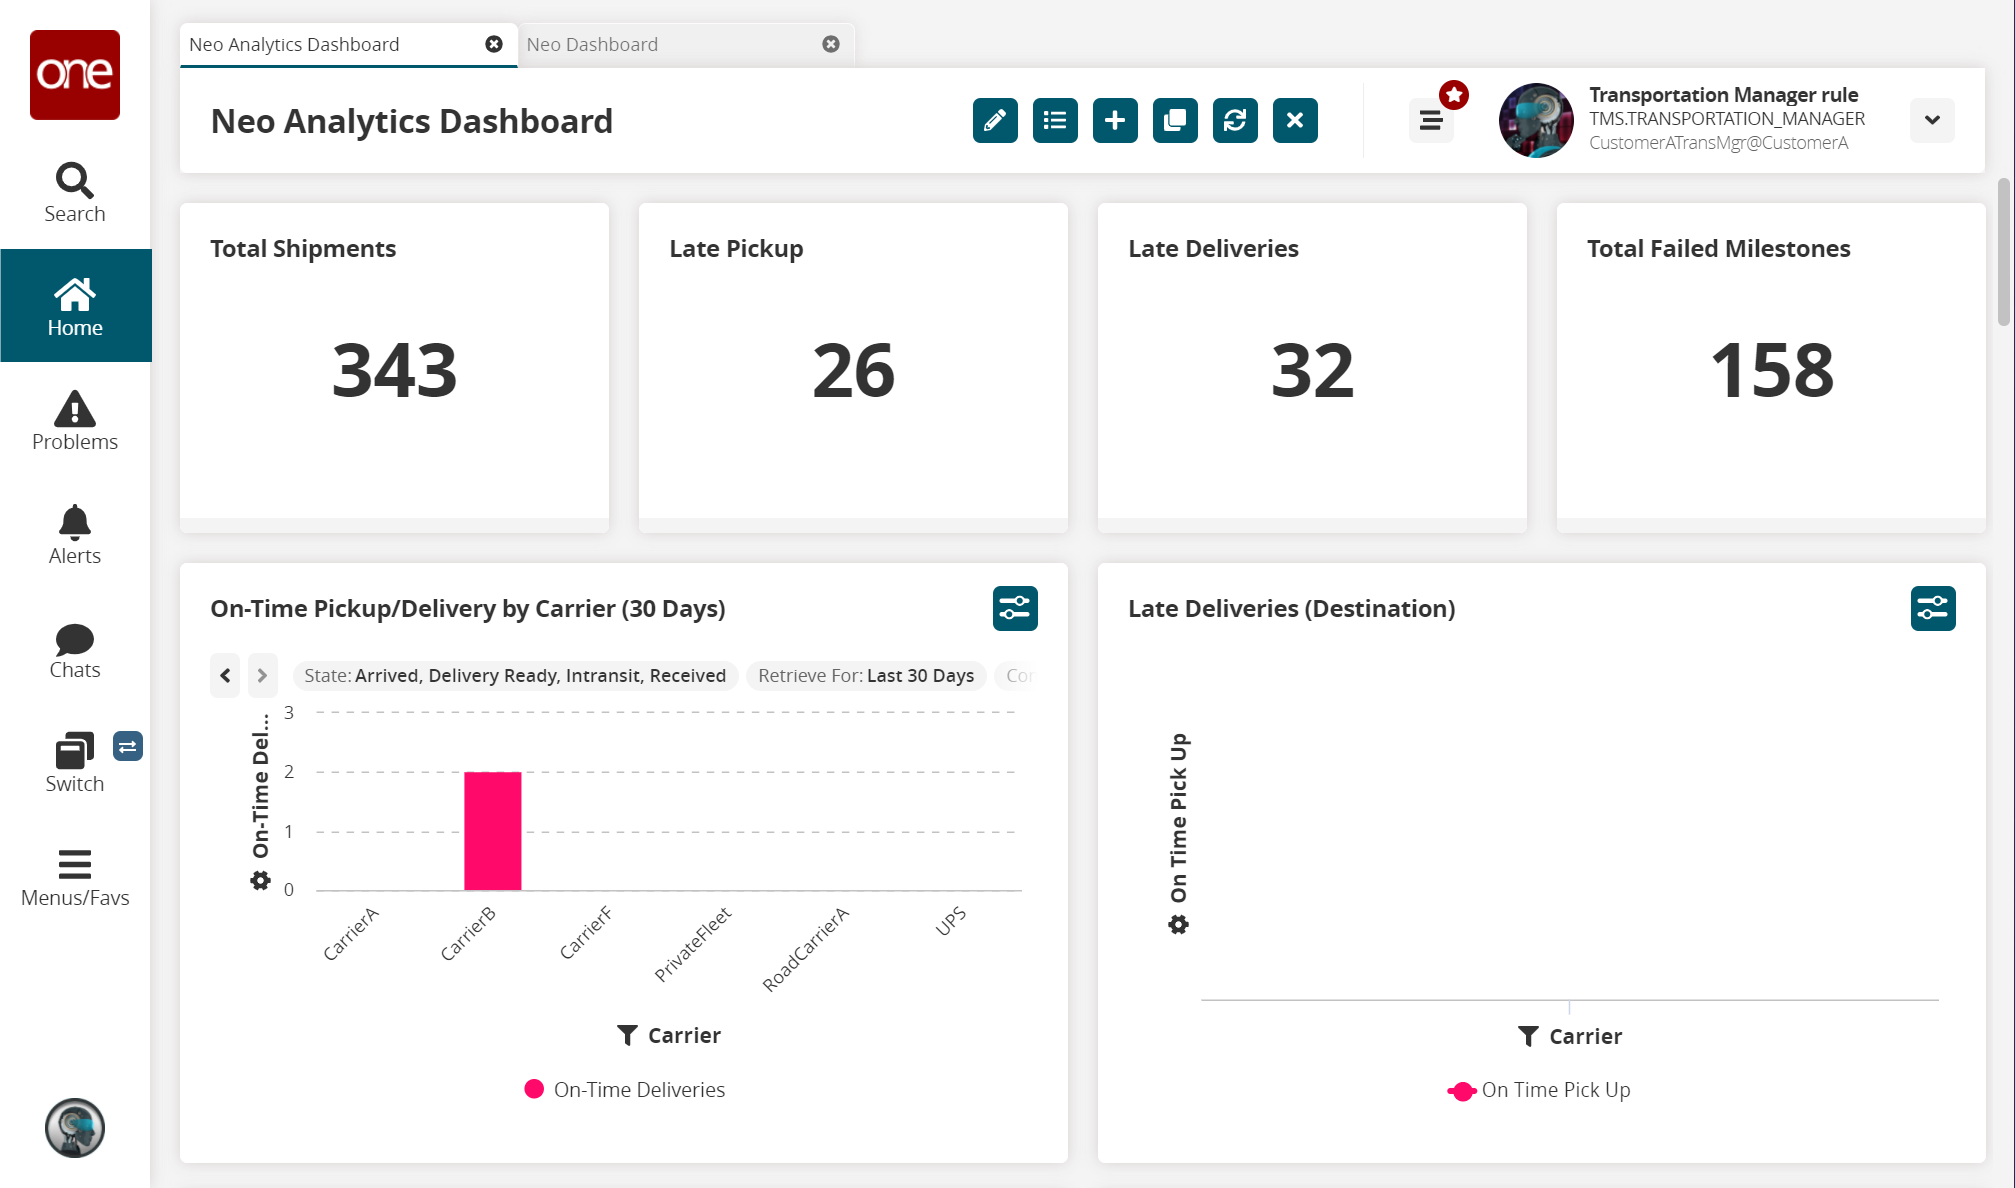Click the add new widget plus icon

[1114, 120]
